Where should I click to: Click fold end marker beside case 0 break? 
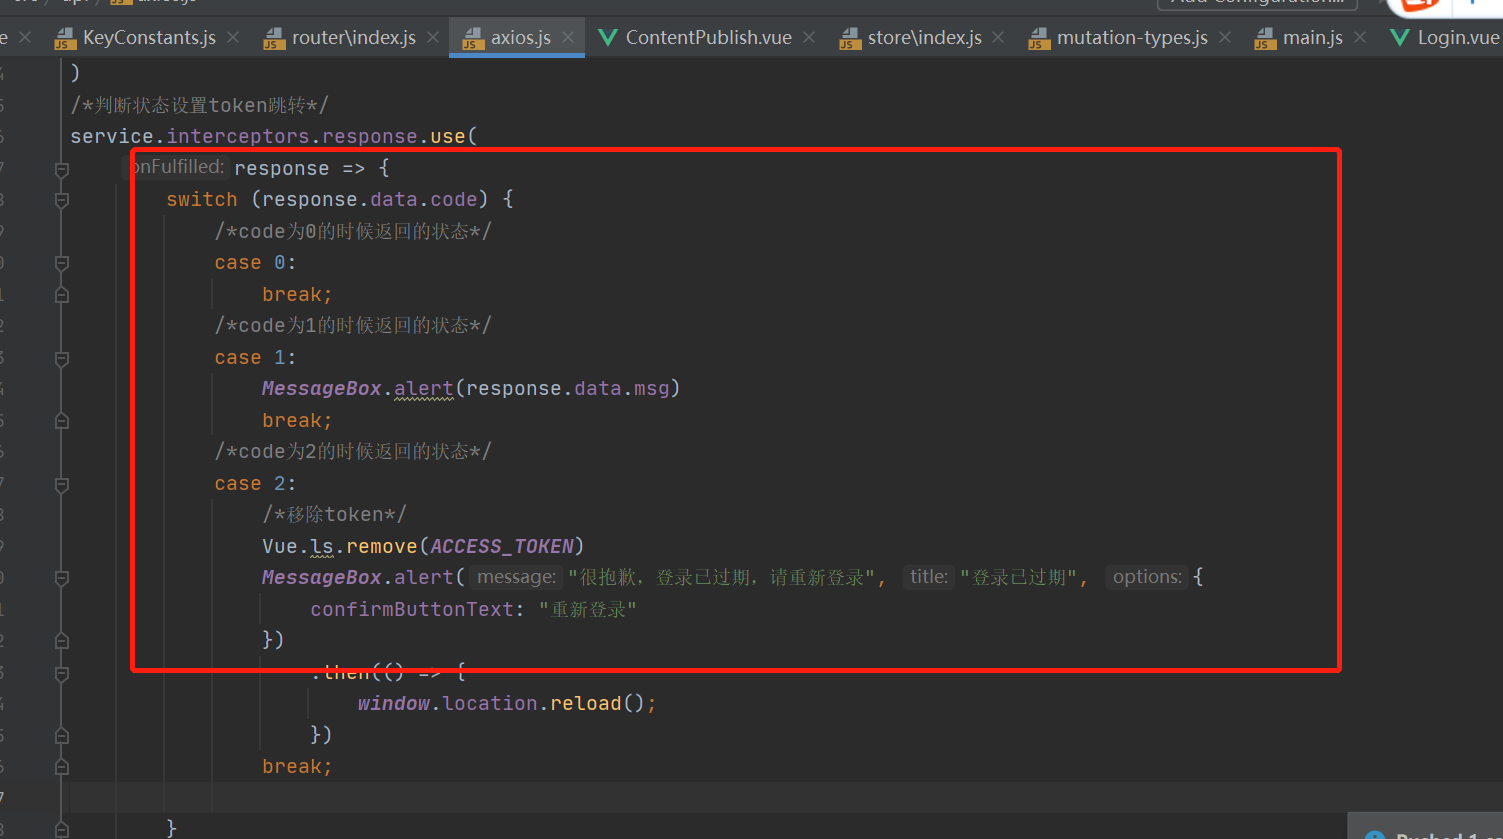pos(62,295)
